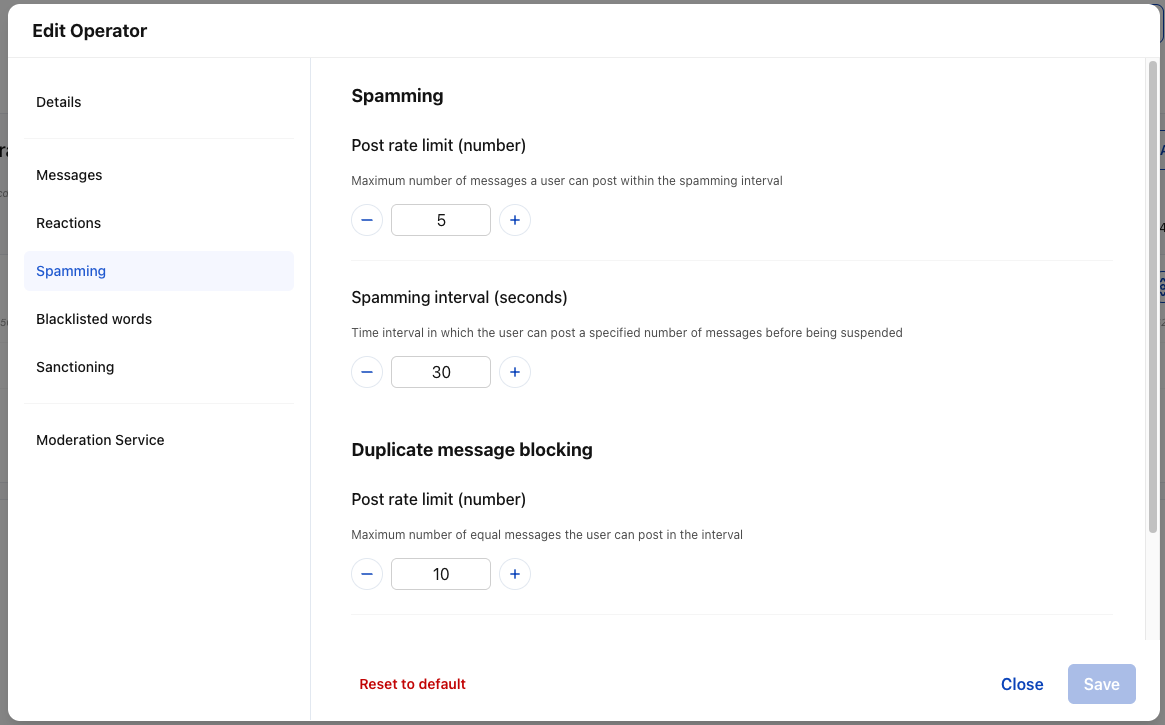Image resolution: width=1165 pixels, height=725 pixels.
Task: Click the spamming interval field showing 30
Action: [x=441, y=372]
